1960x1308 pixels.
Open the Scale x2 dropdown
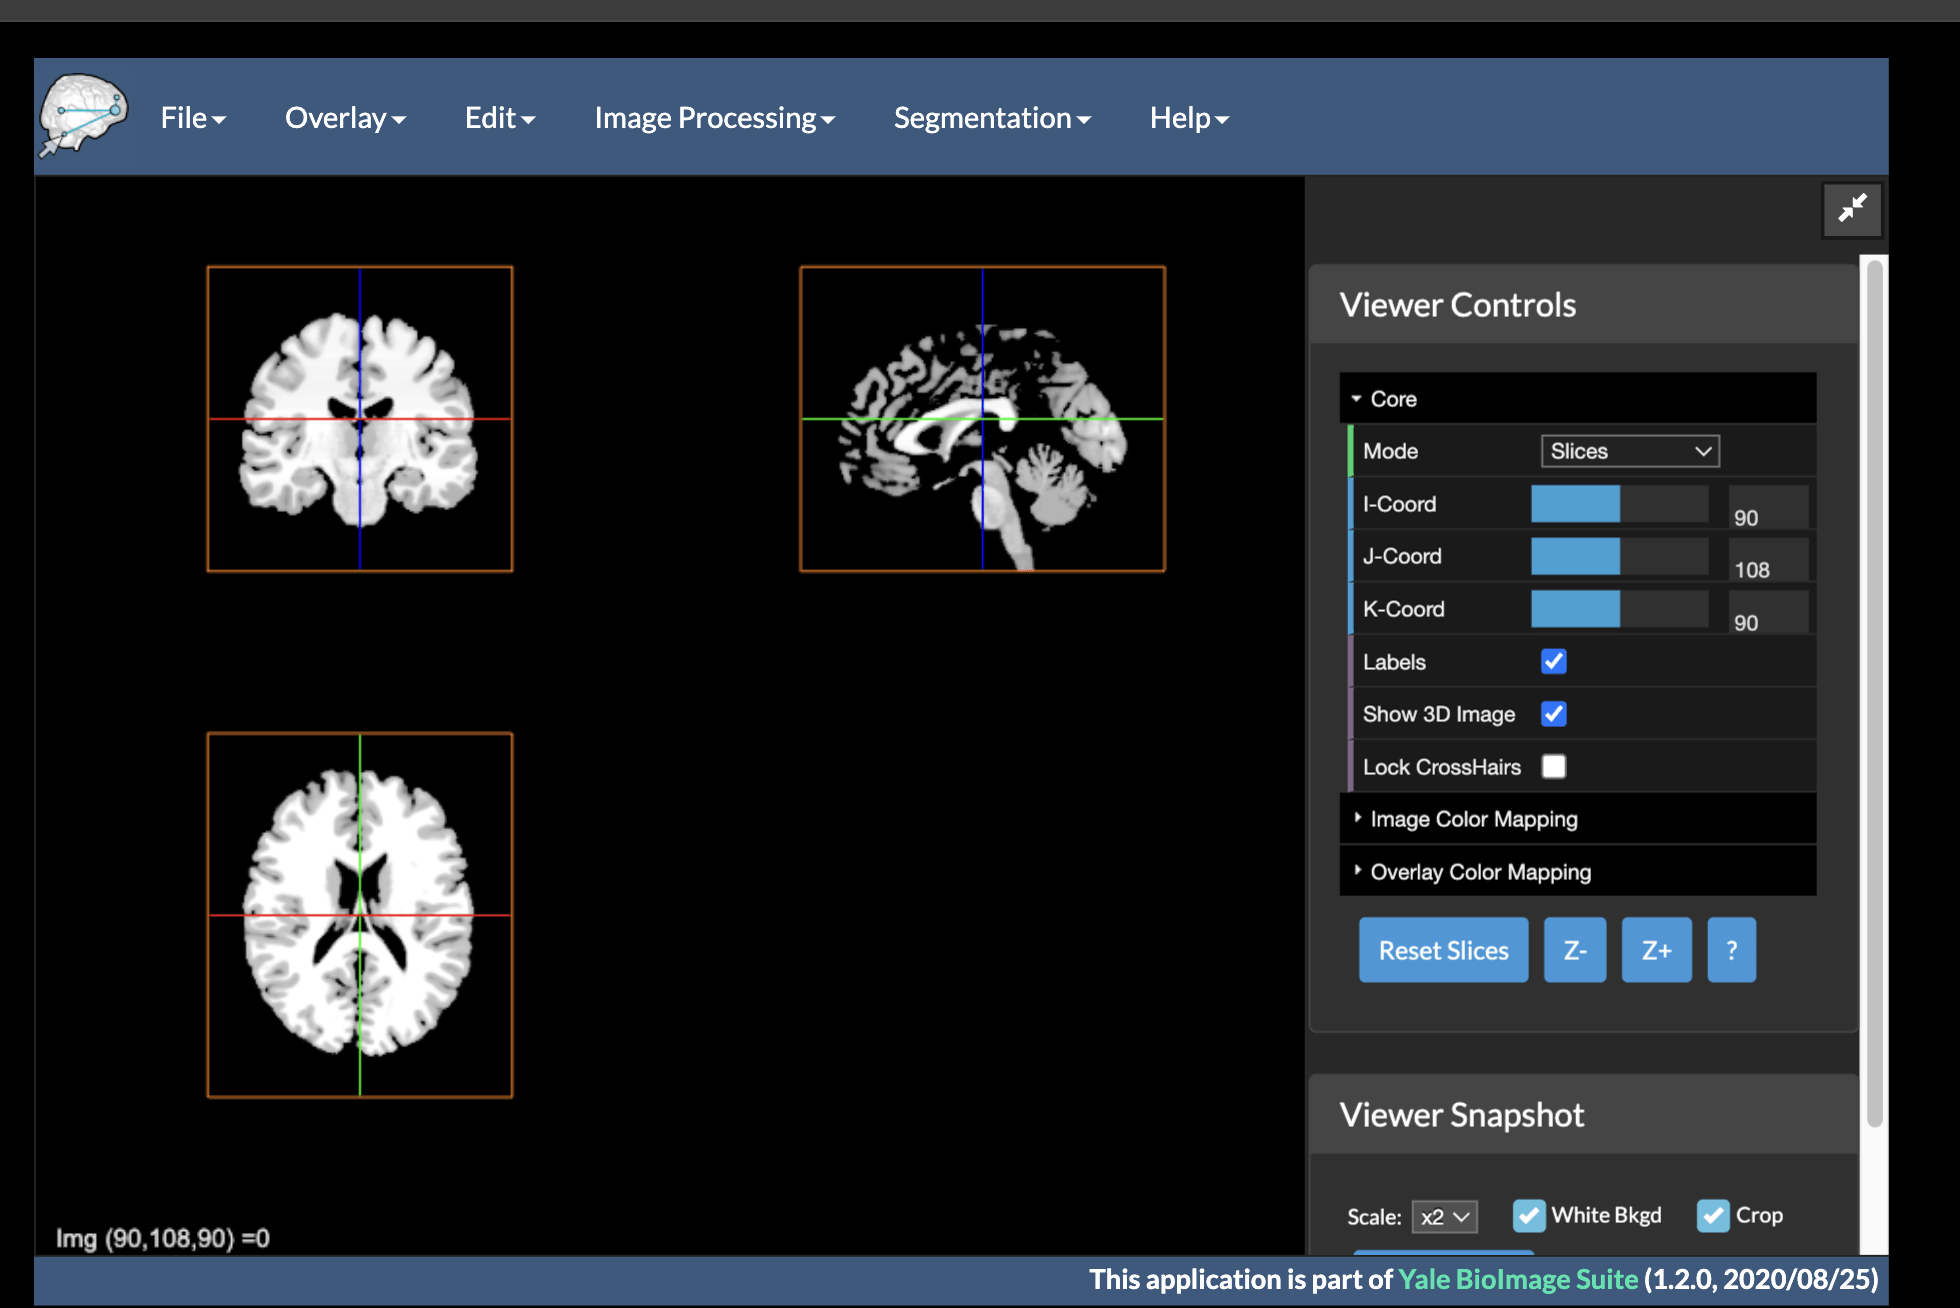coord(1444,1217)
